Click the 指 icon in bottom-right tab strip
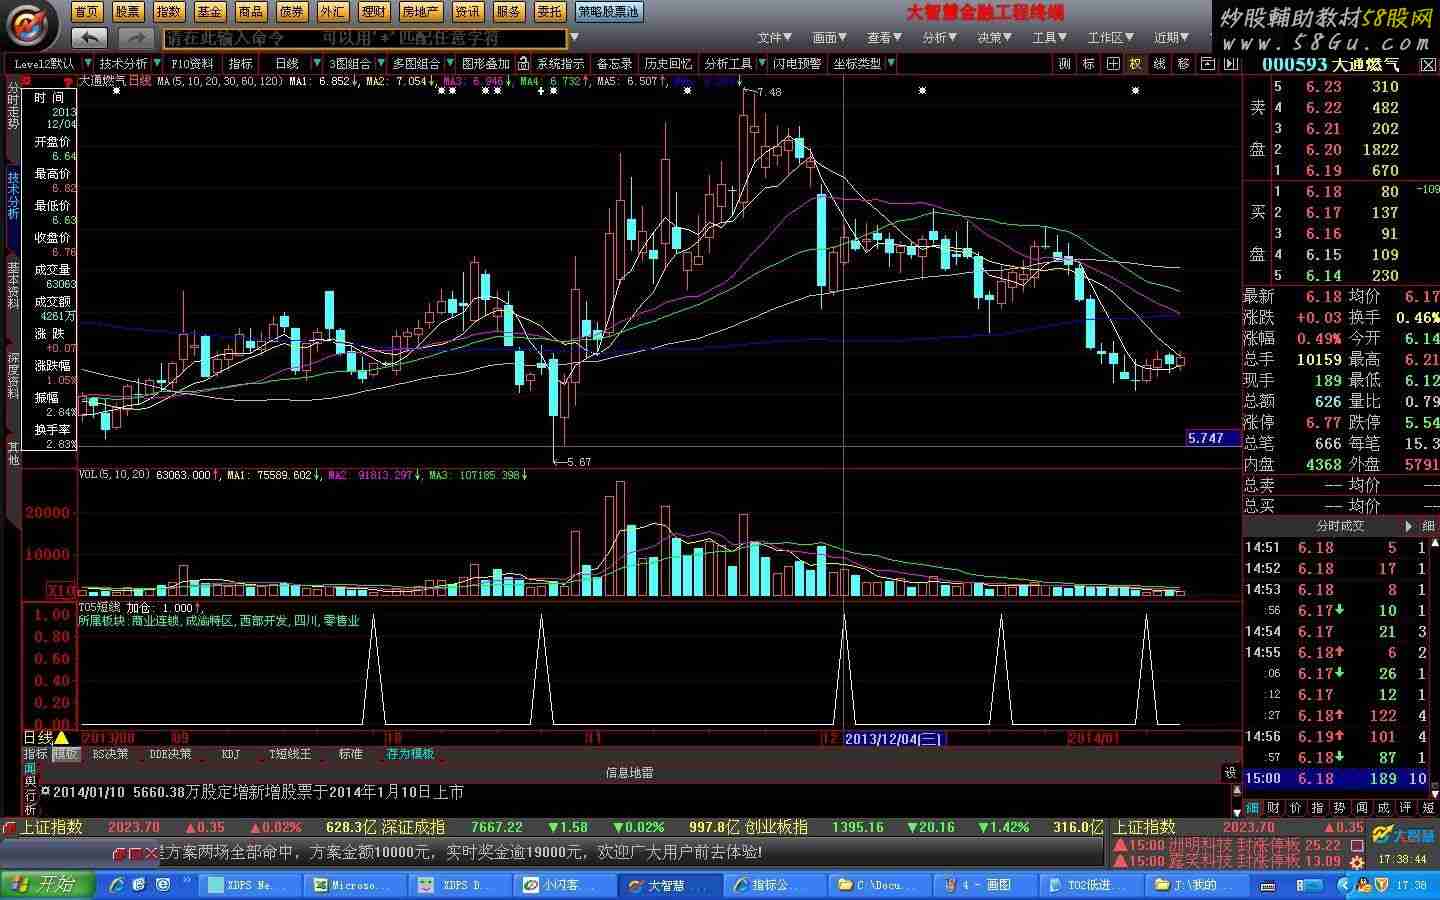 [x=1317, y=807]
